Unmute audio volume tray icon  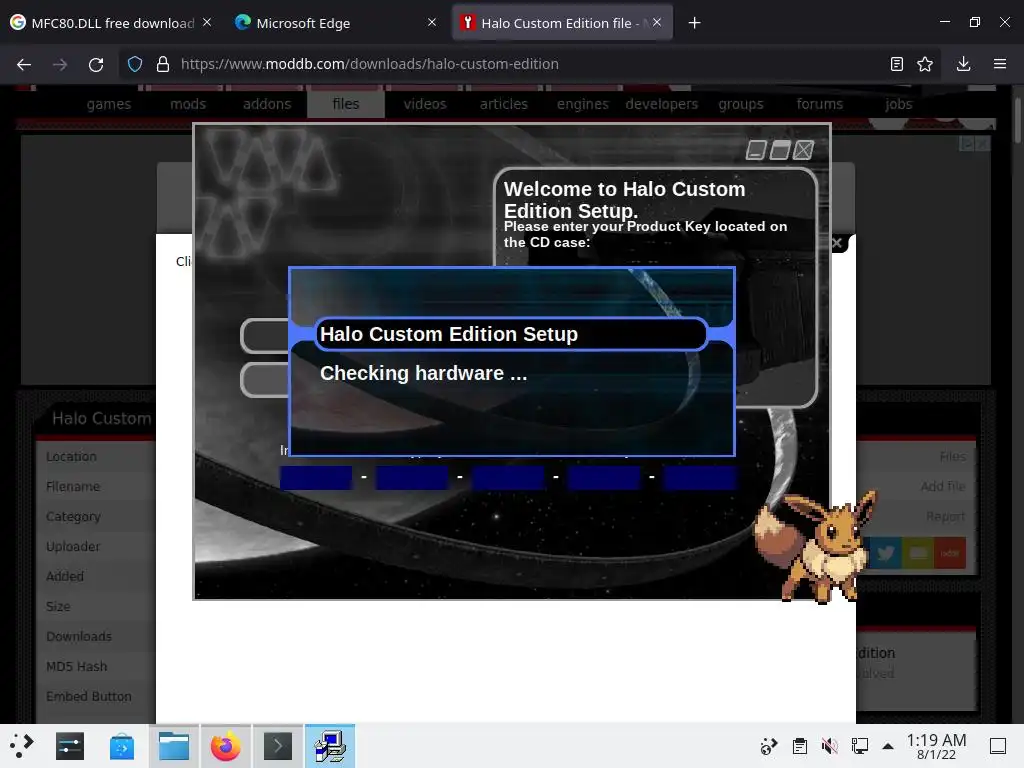pyautogui.click(x=829, y=745)
